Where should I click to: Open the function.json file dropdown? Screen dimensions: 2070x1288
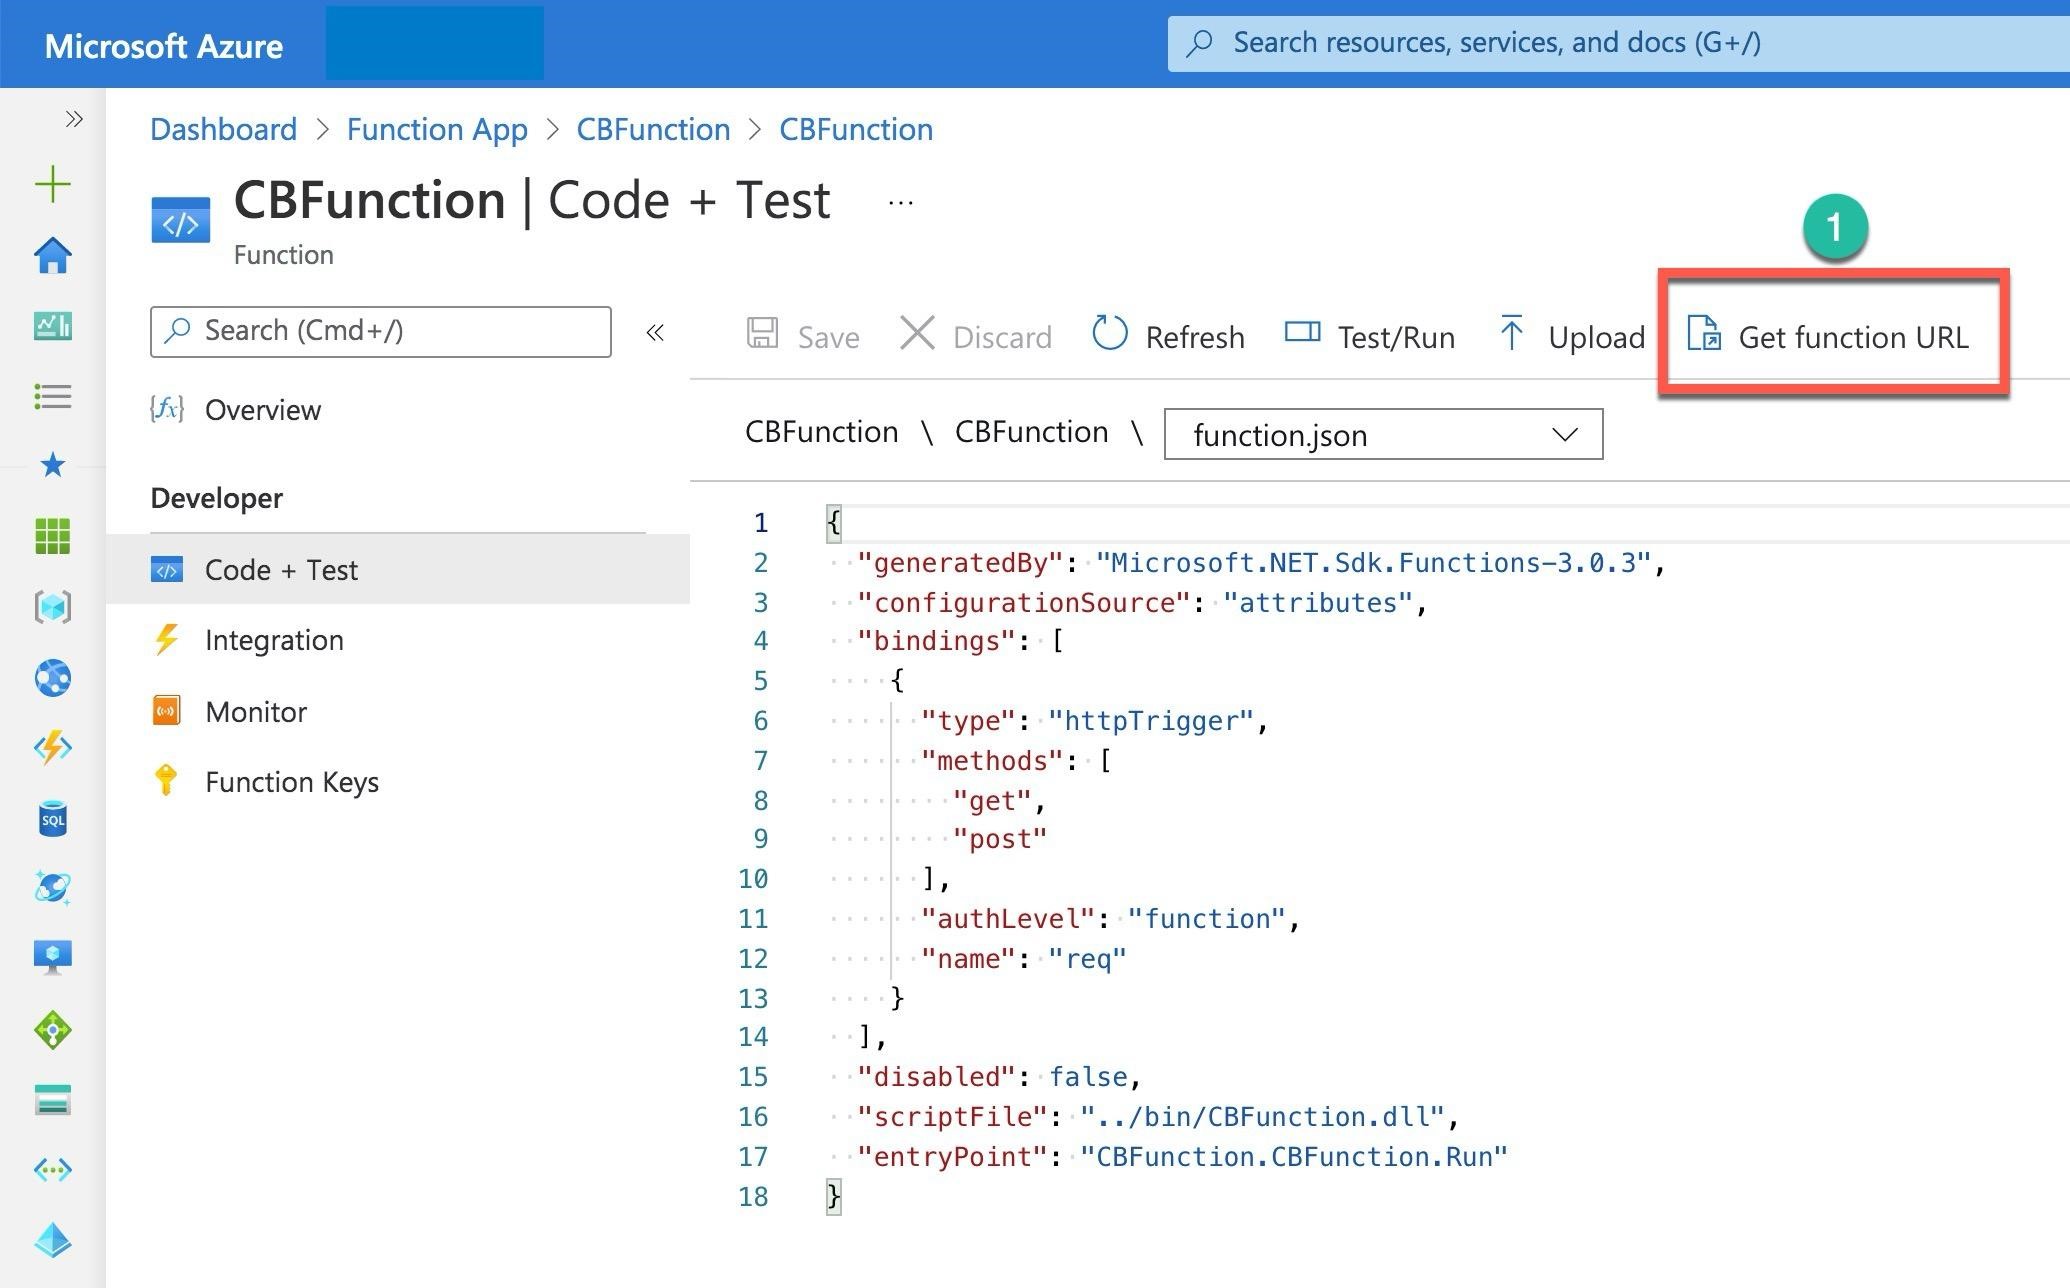1383,435
